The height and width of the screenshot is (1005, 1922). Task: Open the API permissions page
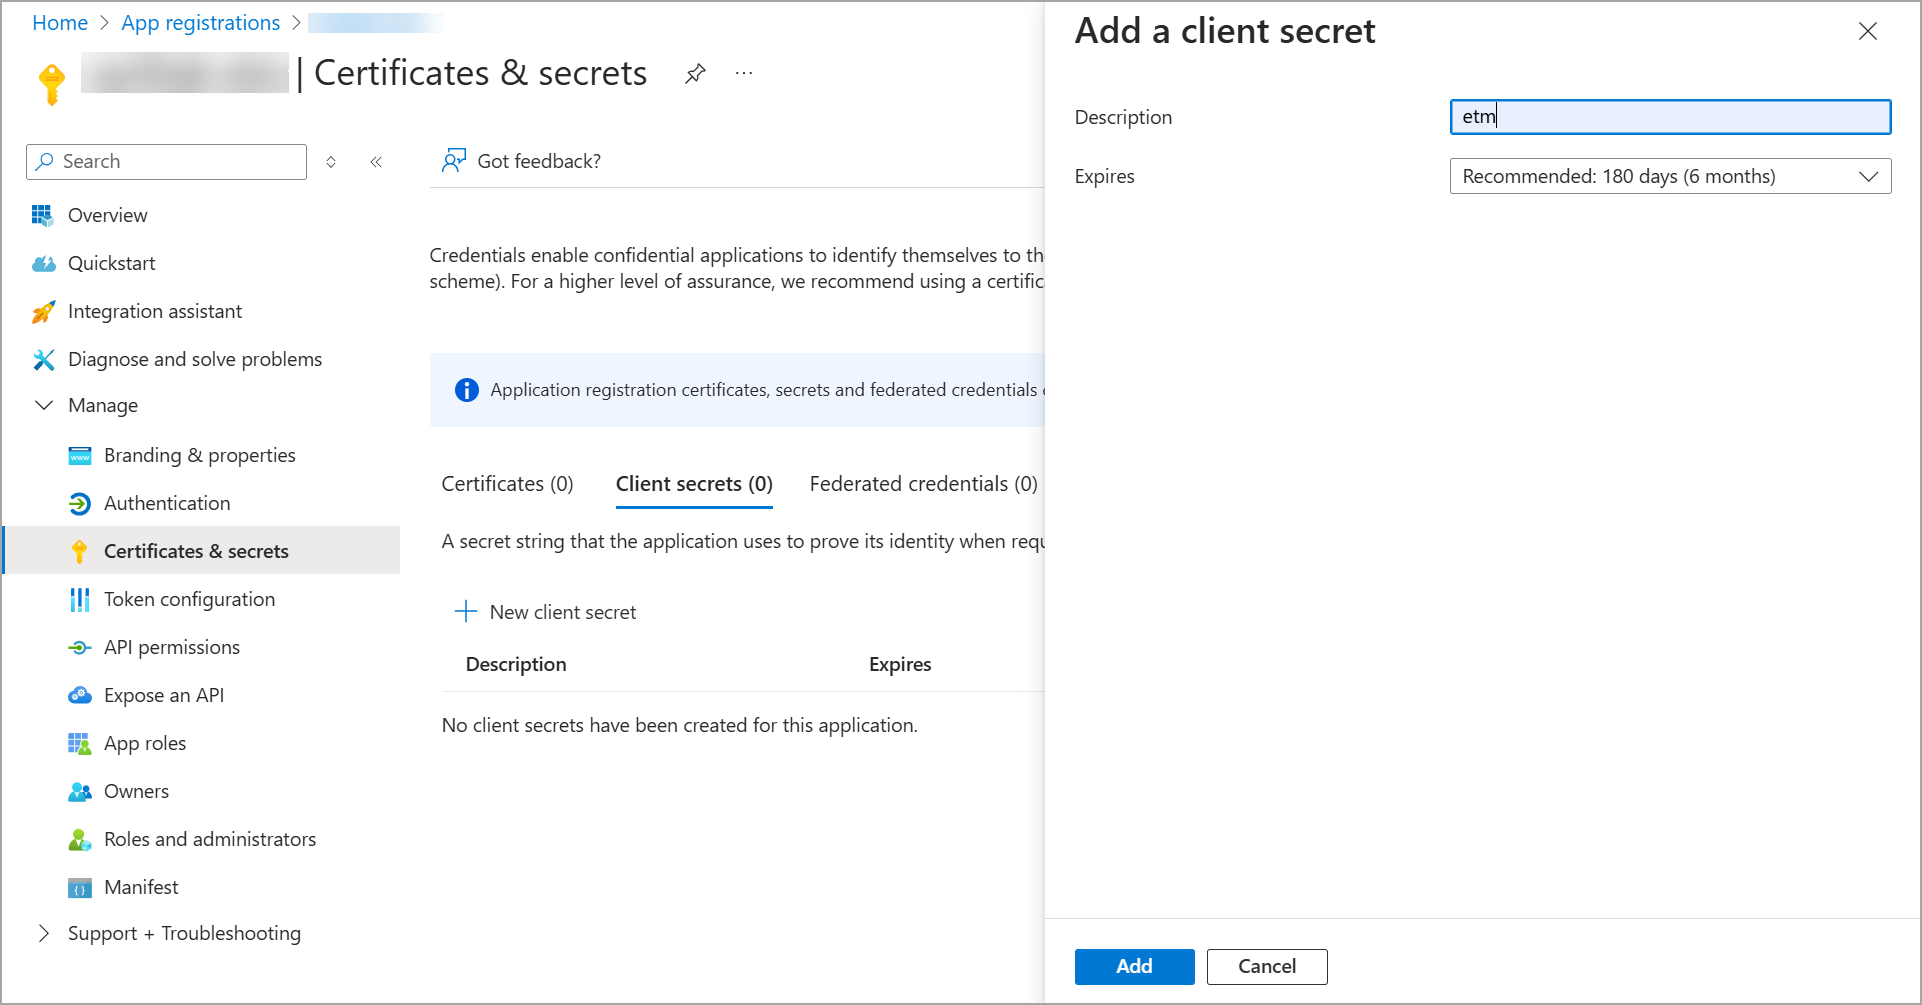pyautogui.click(x=171, y=647)
